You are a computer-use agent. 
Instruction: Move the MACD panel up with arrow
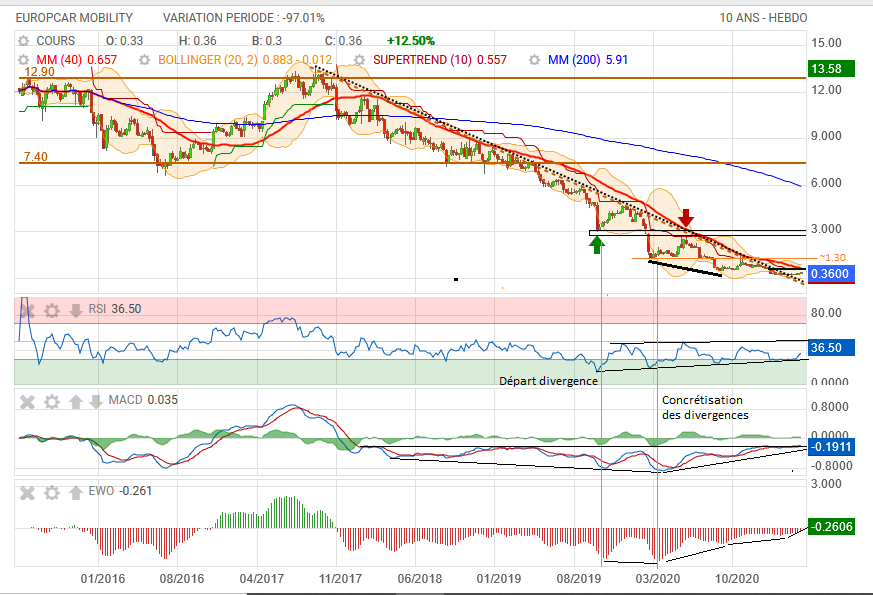pyautogui.click(x=75, y=401)
